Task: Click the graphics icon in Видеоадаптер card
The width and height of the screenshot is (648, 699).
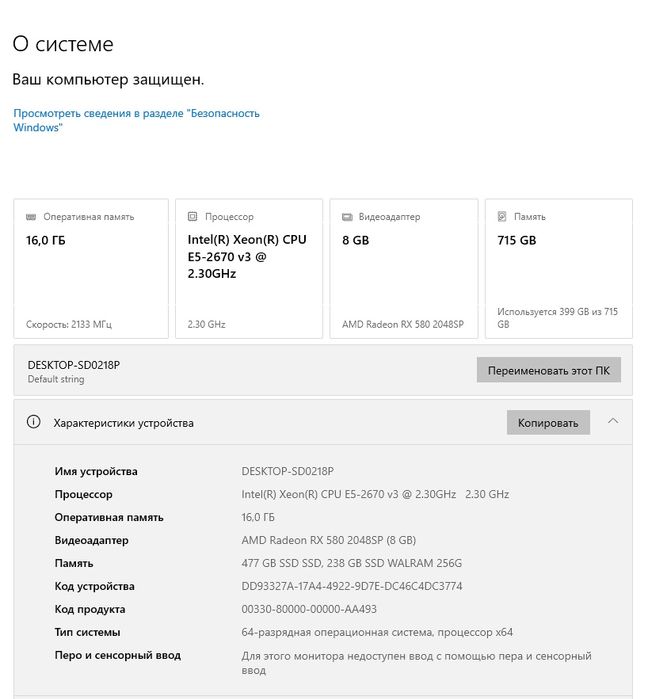Action: click(347, 217)
